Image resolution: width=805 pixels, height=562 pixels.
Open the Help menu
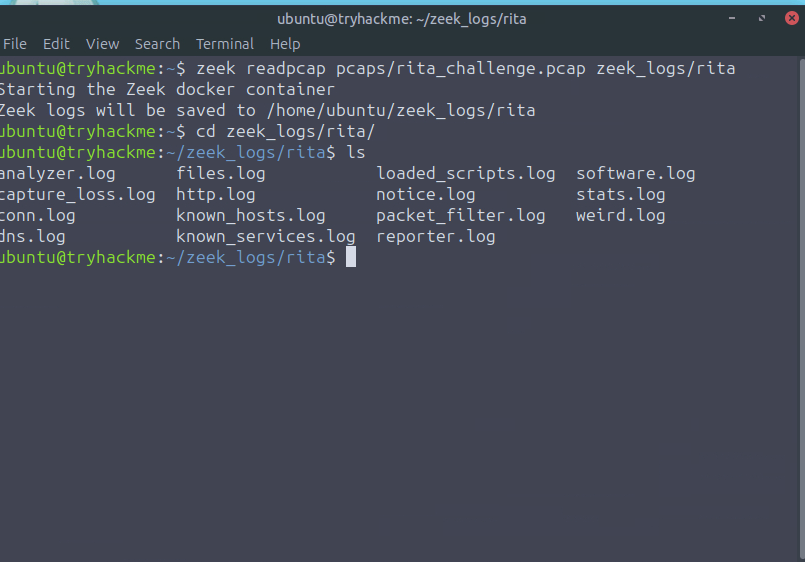click(285, 44)
